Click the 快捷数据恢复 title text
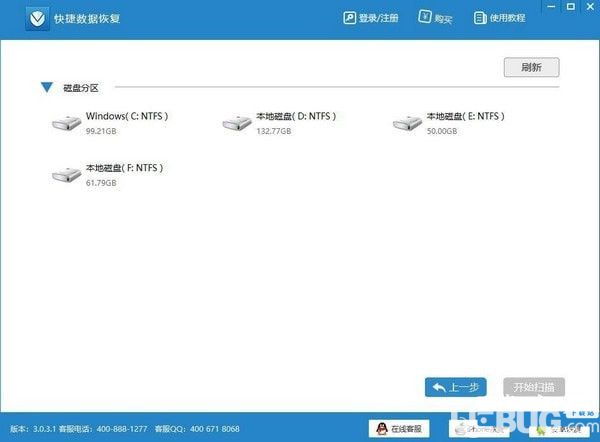 (x=87, y=19)
